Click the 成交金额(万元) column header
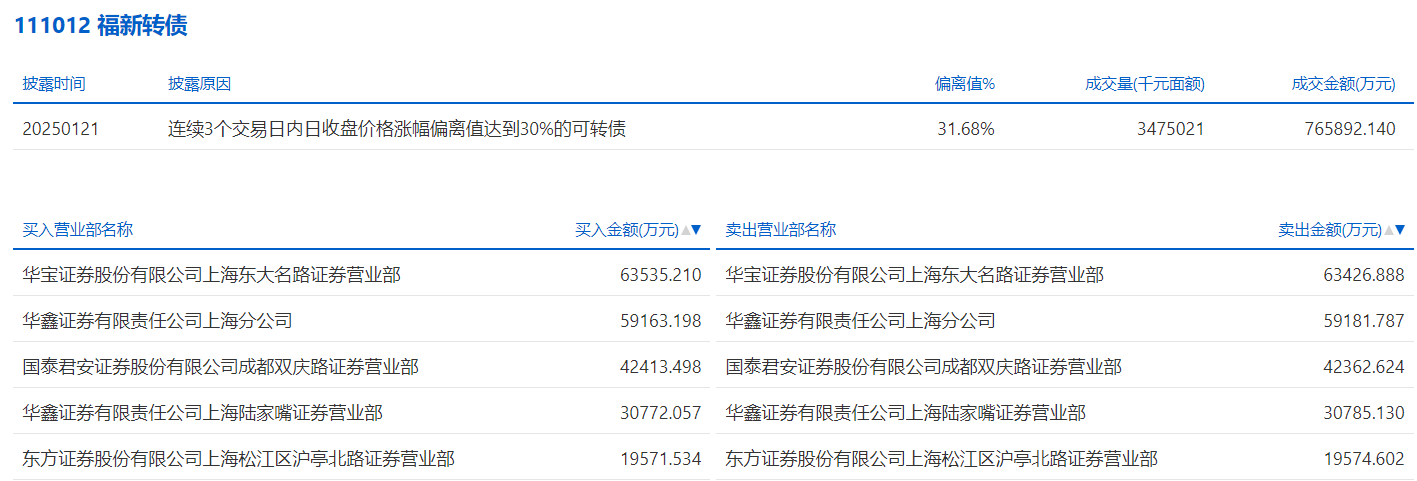Viewport: 1417px width, 481px height. [x=1343, y=84]
